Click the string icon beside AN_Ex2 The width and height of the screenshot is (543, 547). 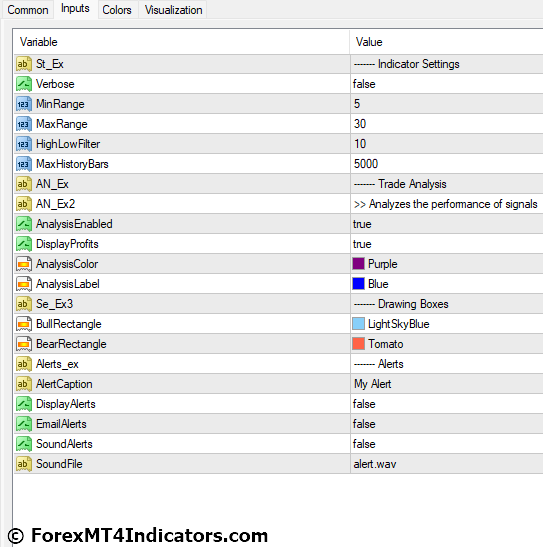click(x=23, y=204)
